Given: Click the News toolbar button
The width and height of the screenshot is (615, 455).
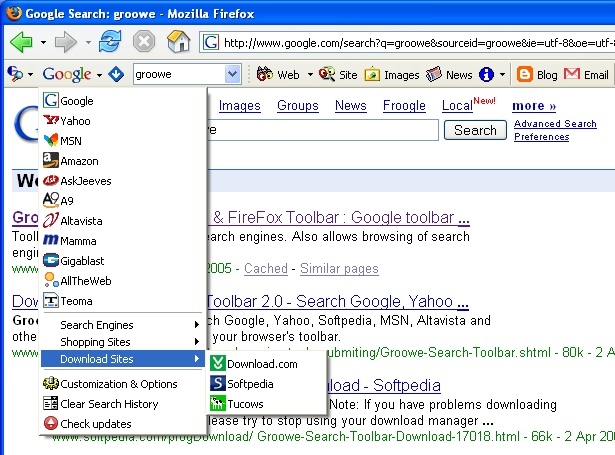Looking at the screenshot, I should pyautogui.click(x=449, y=75).
